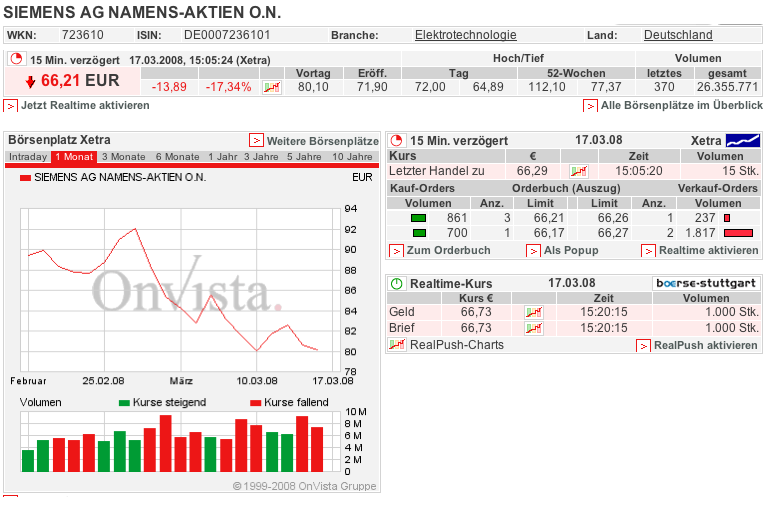Show the 5 Jahre chart
This screenshot has width=768, height=506.
(304, 157)
